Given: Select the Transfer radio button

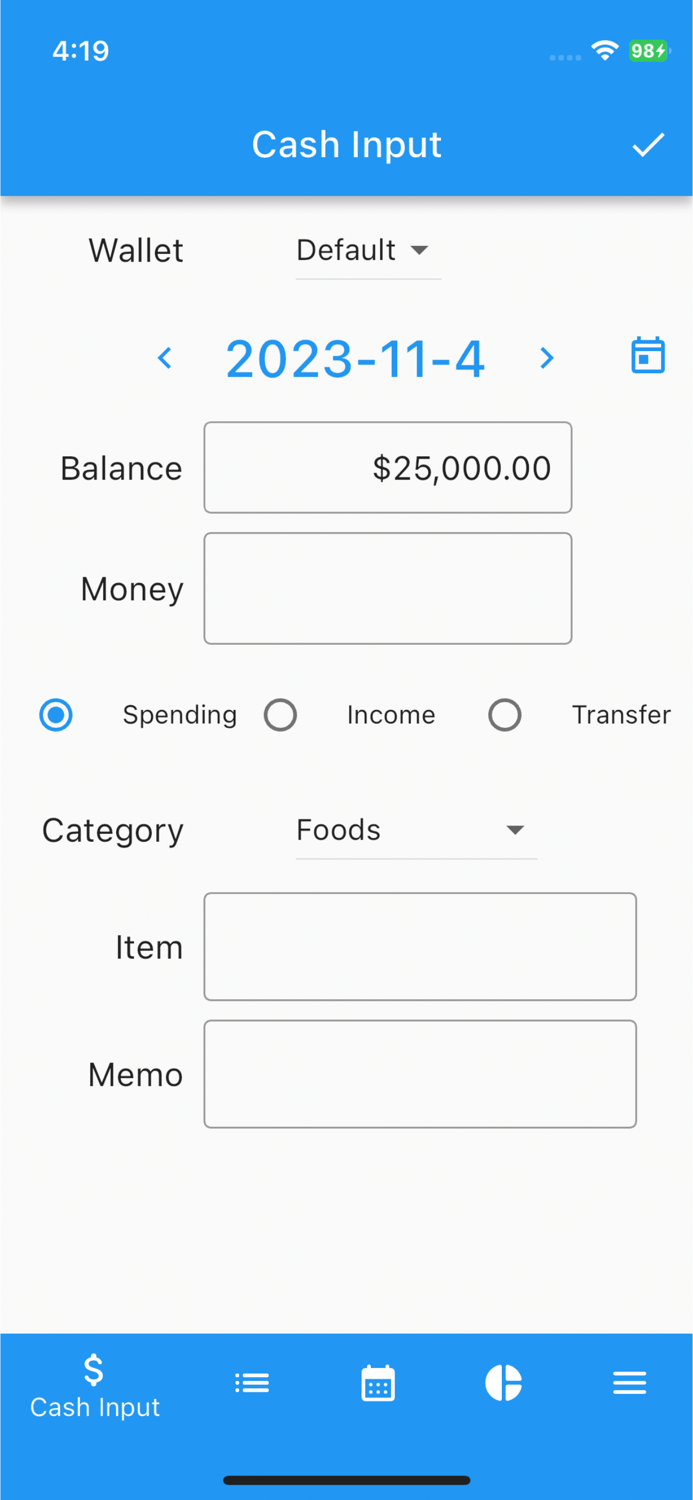Looking at the screenshot, I should click(x=505, y=714).
